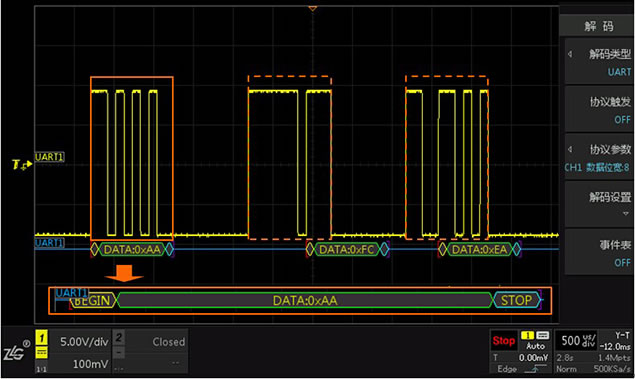Click the yellow UART1 waveform label
Viewport: 635px width, 379px height.
49,157
